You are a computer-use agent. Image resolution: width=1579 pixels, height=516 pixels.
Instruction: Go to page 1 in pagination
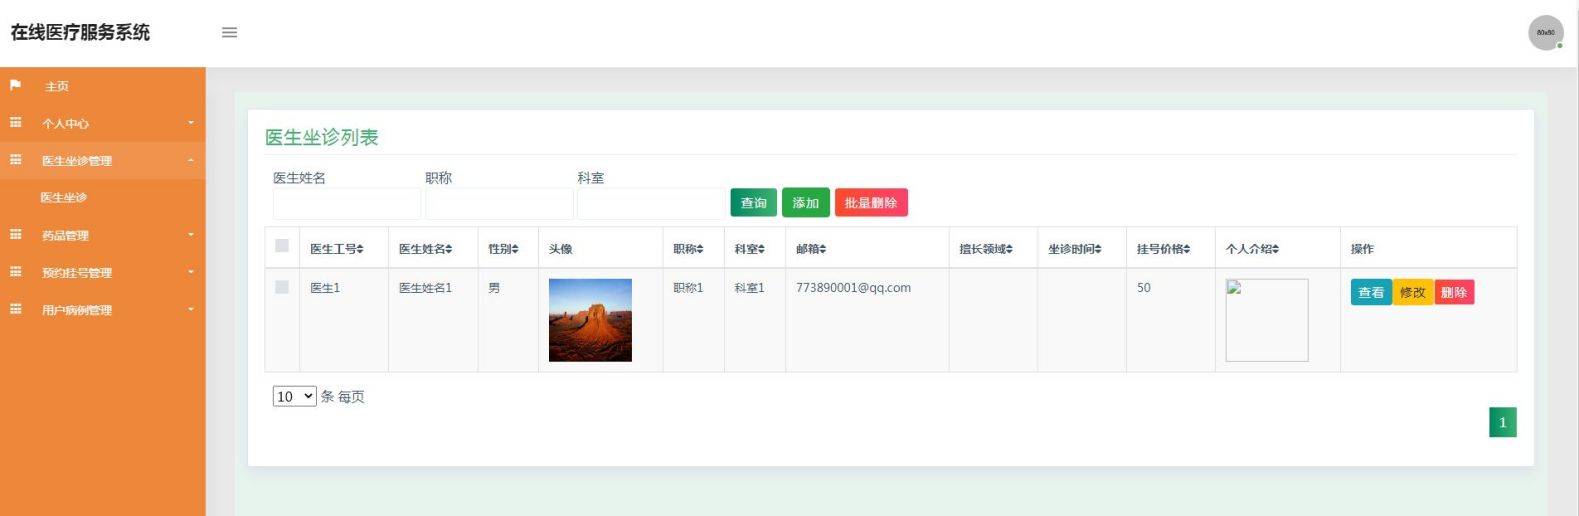(1503, 422)
